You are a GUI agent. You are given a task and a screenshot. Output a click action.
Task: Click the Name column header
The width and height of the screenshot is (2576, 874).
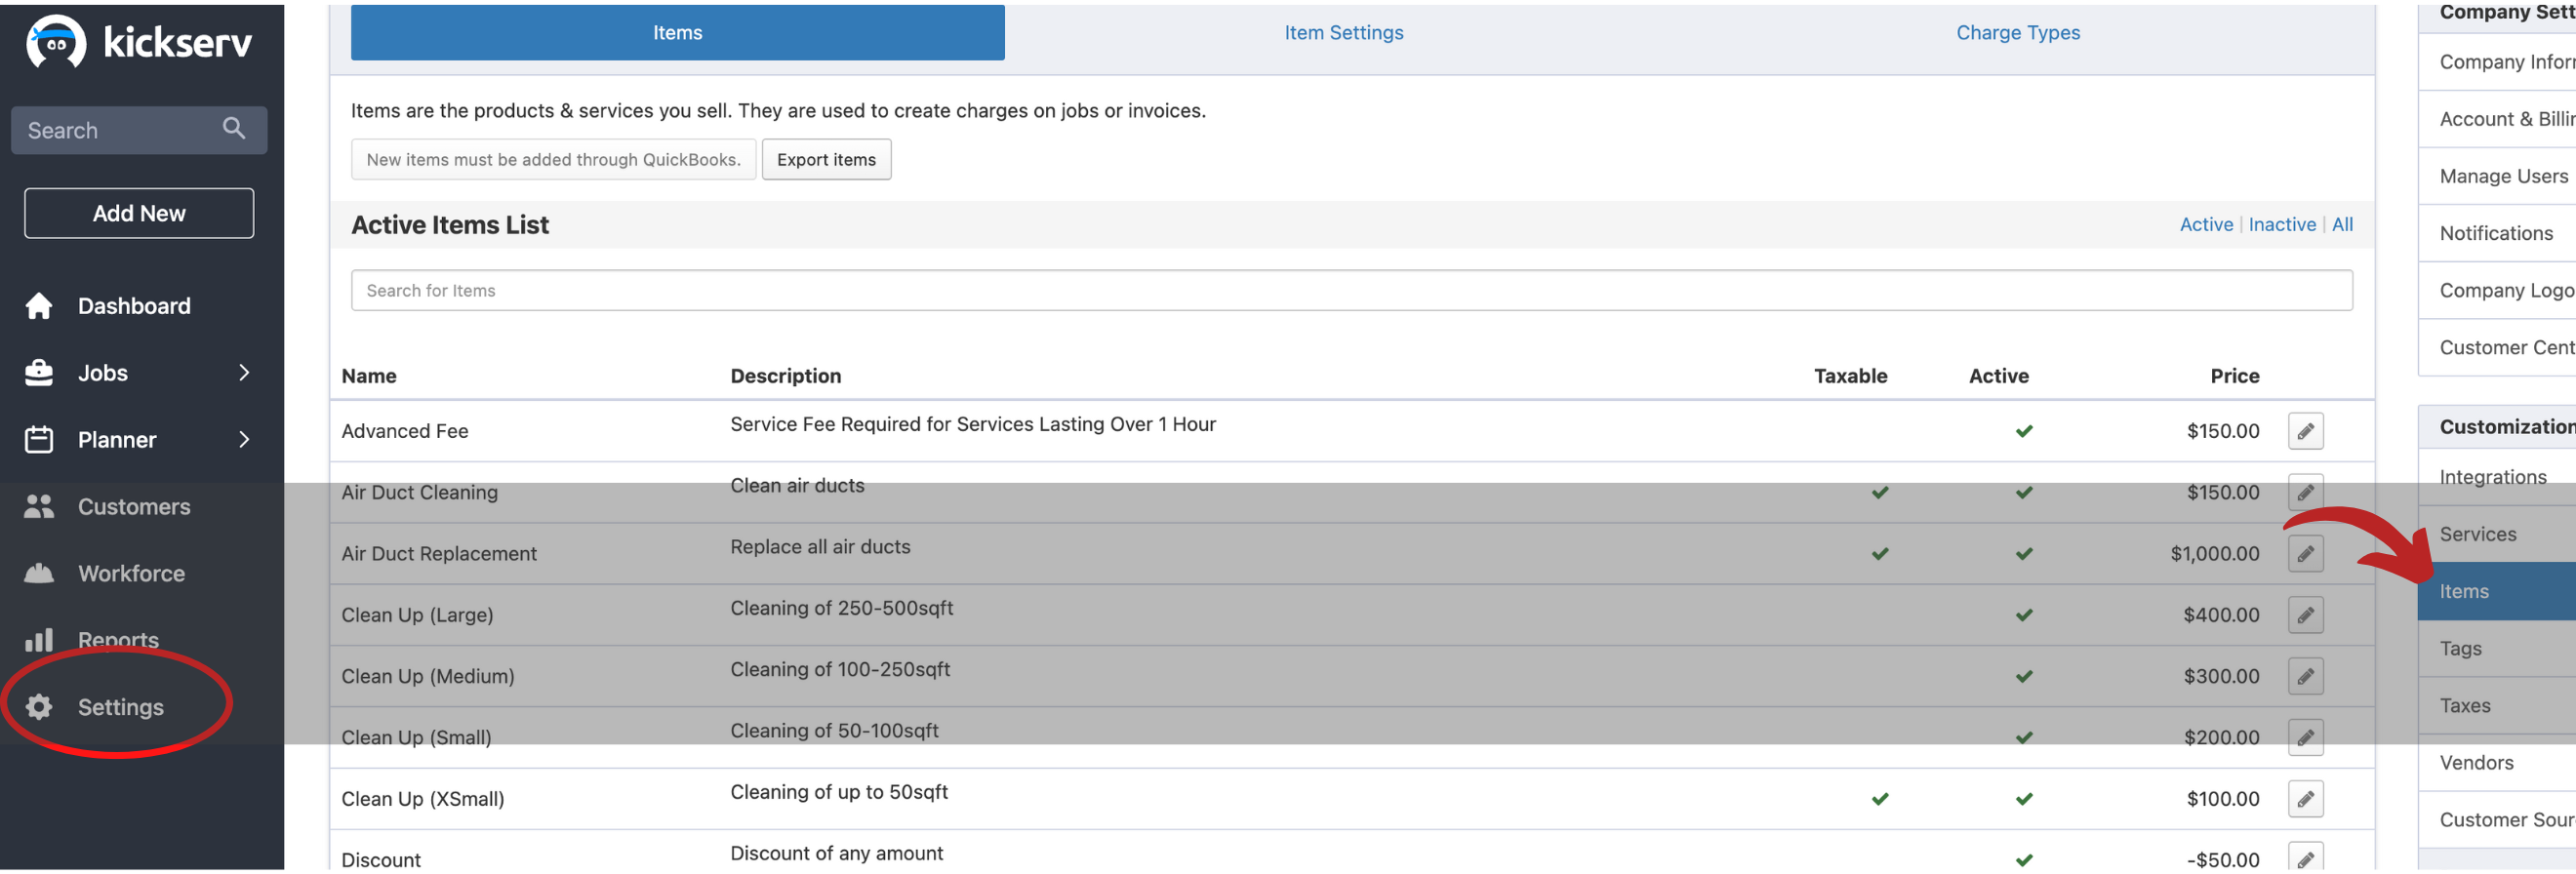pyautogui.click(x=369, y=376)
